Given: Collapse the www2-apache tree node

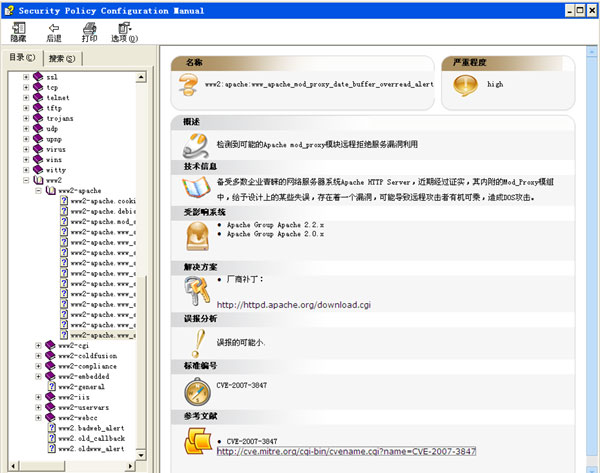Looking at the screenshot, I should (38, 191).
